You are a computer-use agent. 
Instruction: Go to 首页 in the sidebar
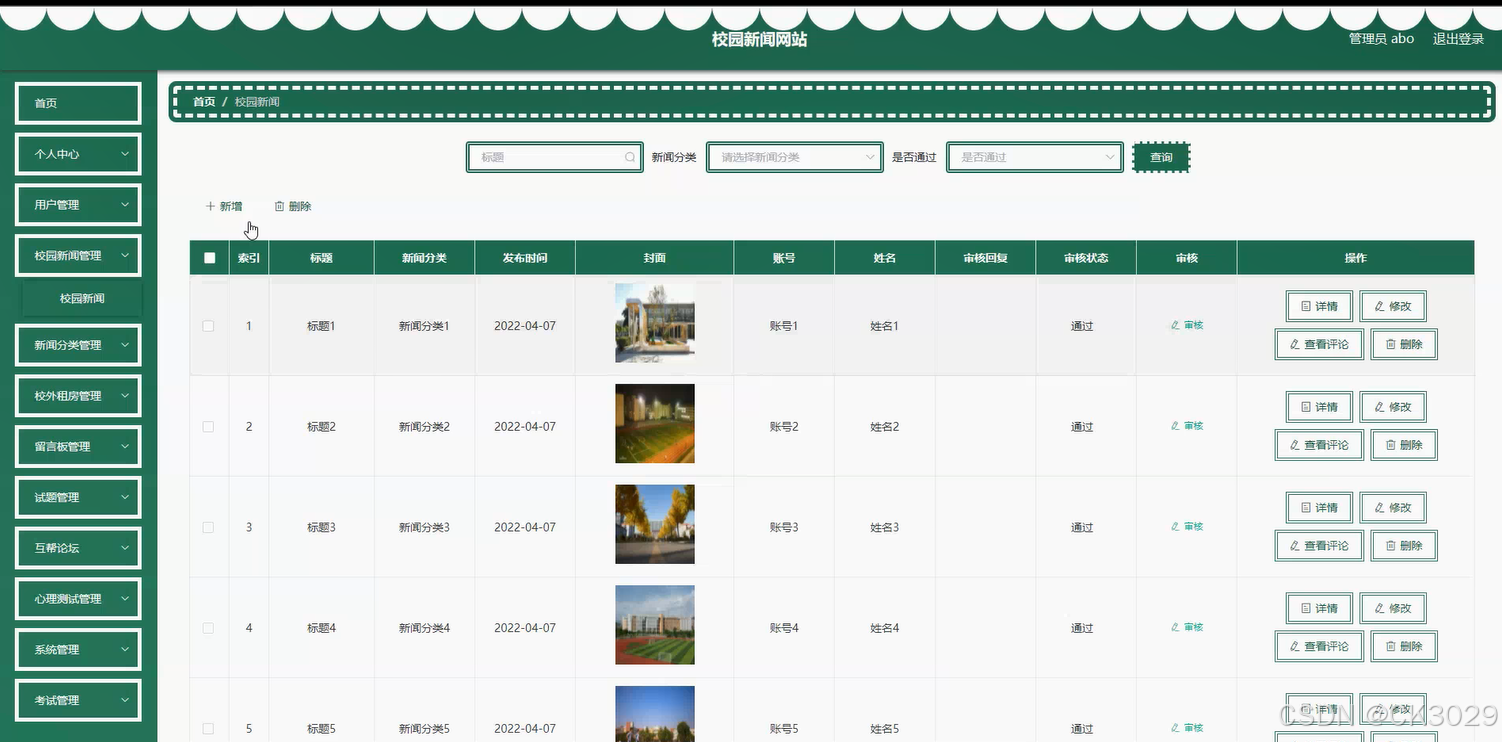point(78,103)
